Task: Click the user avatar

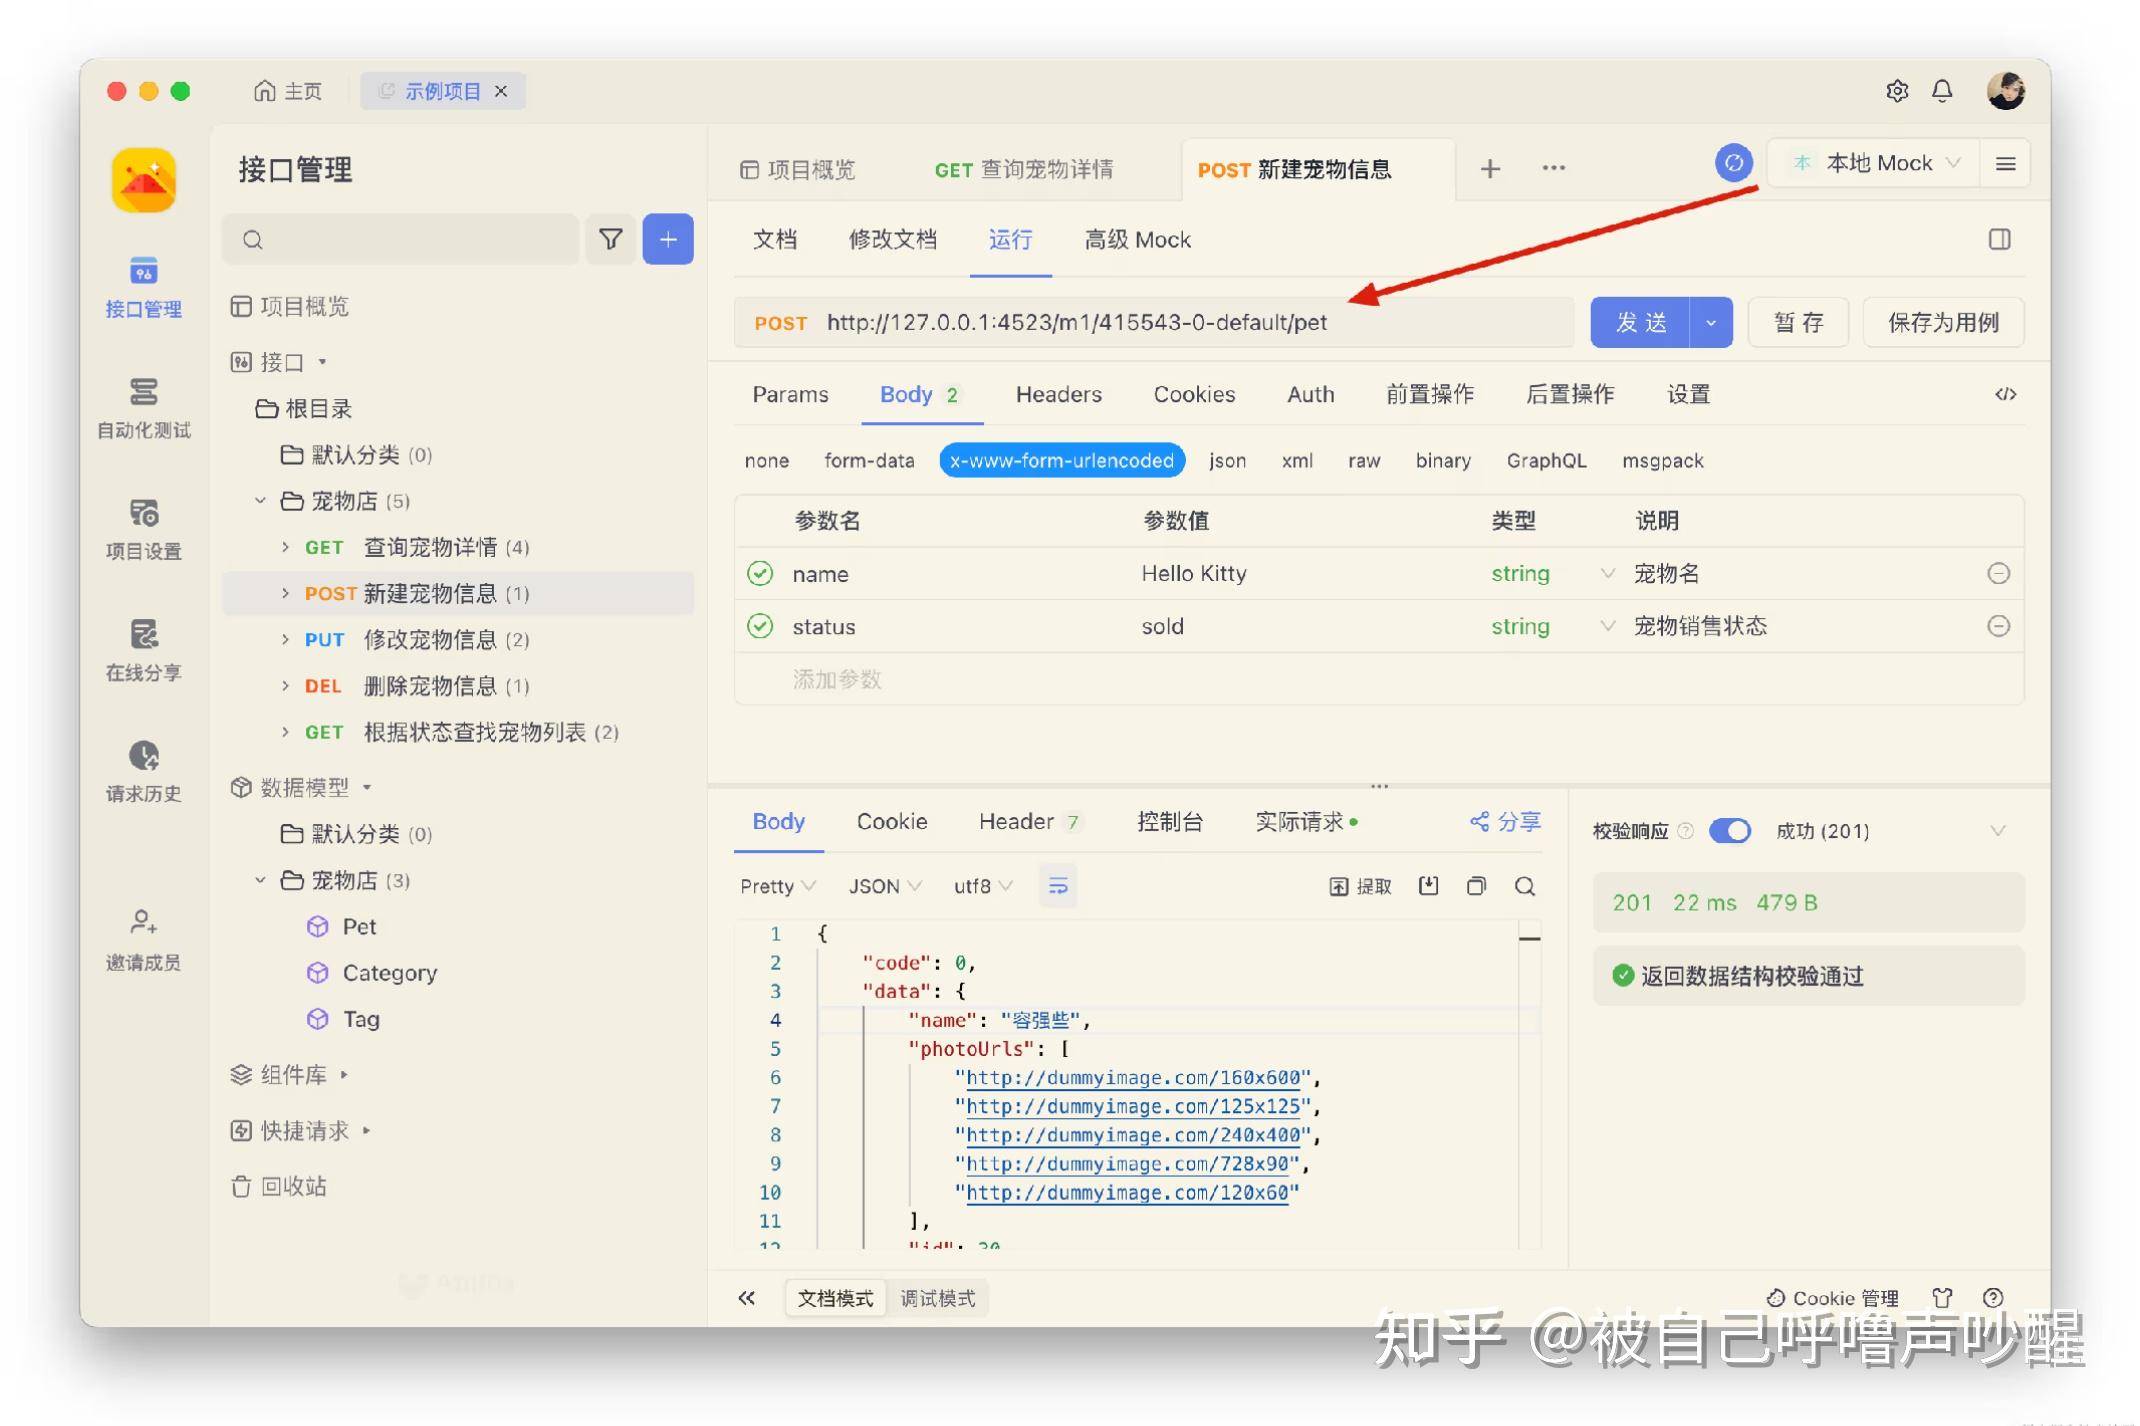Action: click(2006, 91)
